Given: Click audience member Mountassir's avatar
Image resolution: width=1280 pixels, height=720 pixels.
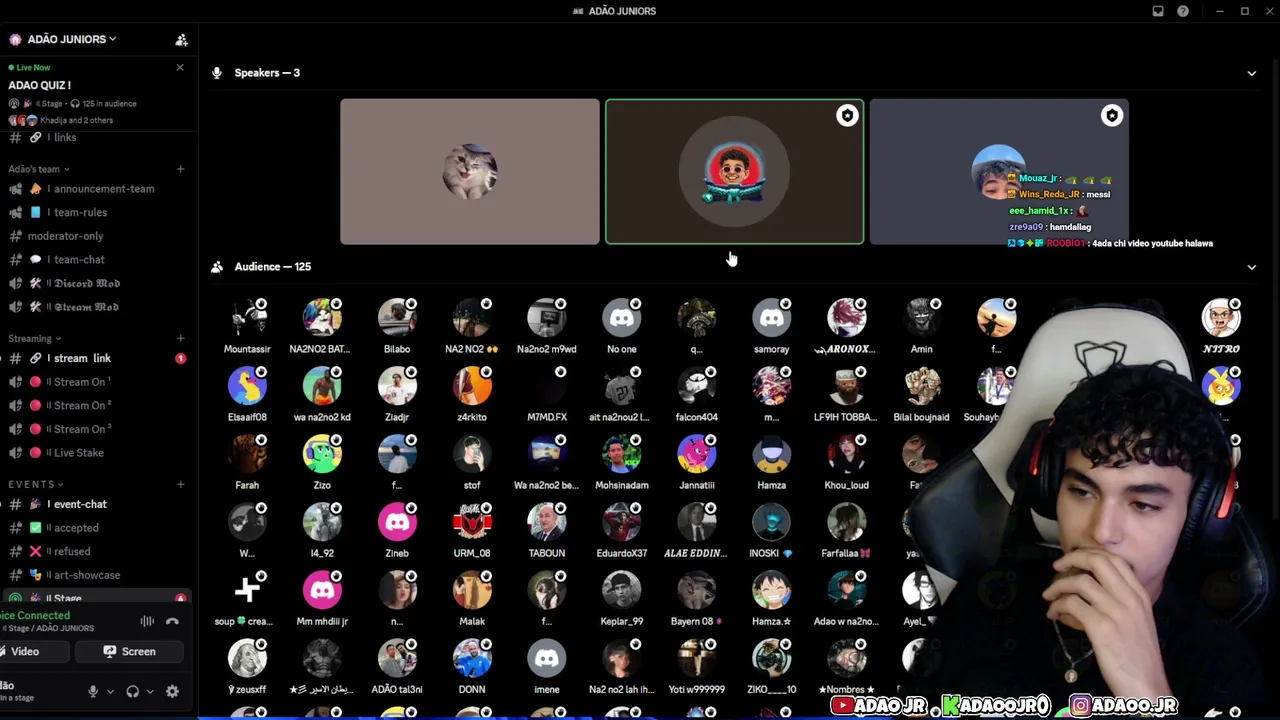Looking at the screenshot, I should 247,318.
